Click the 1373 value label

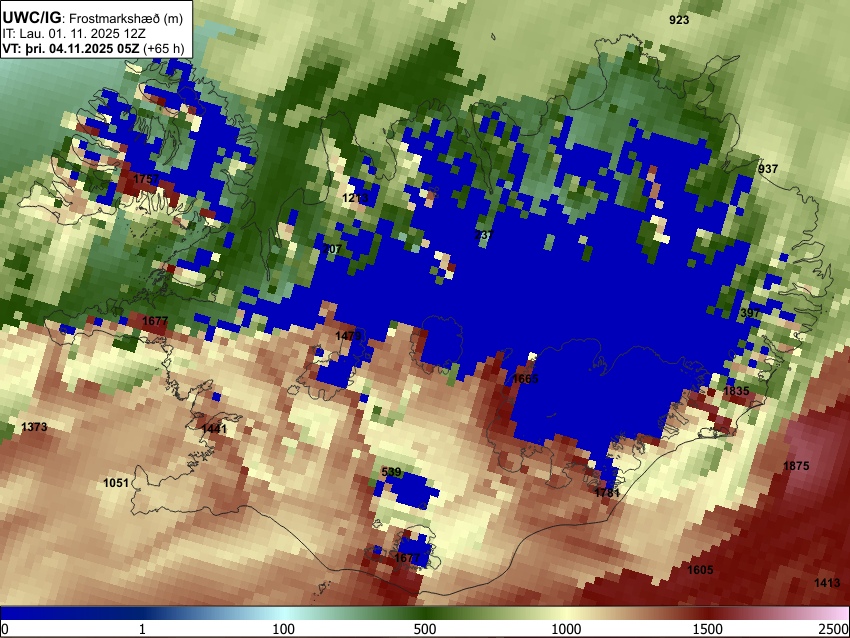coord(34,427)
